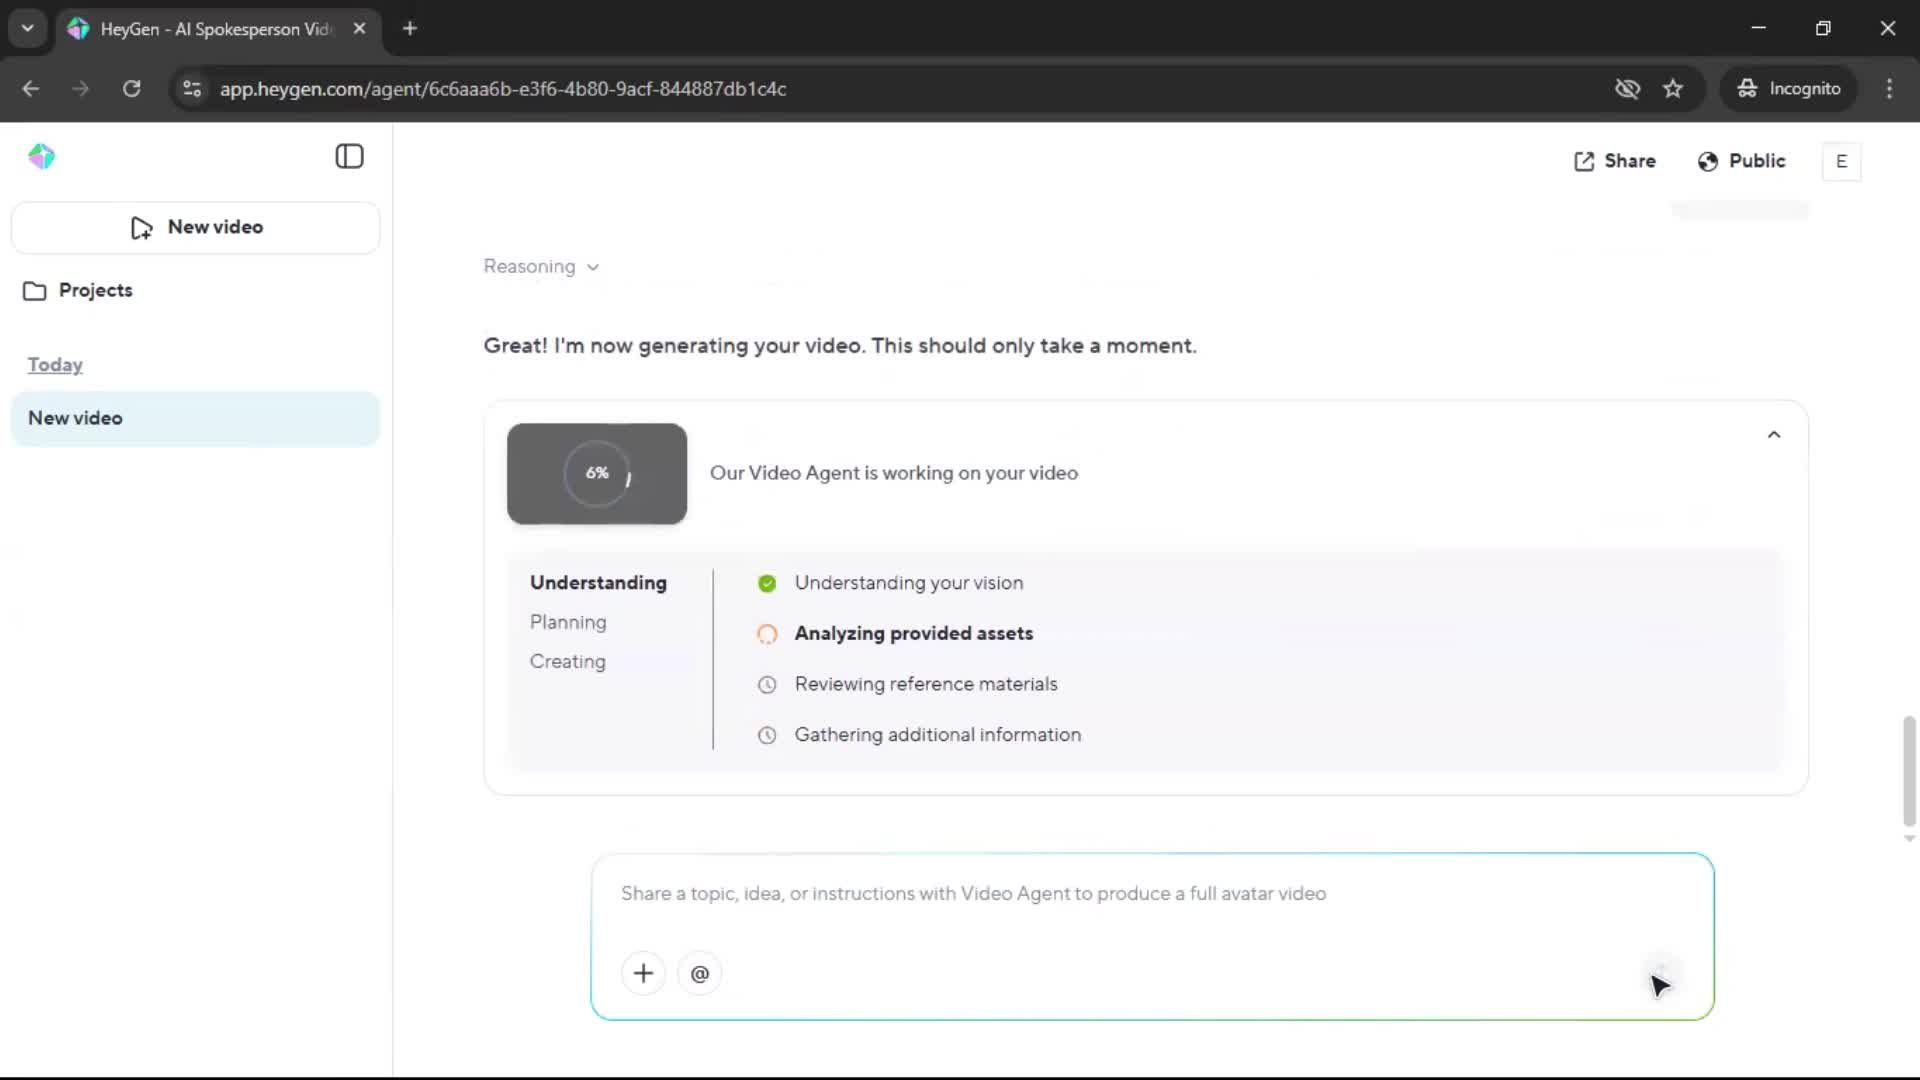The image size is (1920, 1080).
Task: Click the @ mention icon
Action: pyautogui.click(x=700, y=973)
